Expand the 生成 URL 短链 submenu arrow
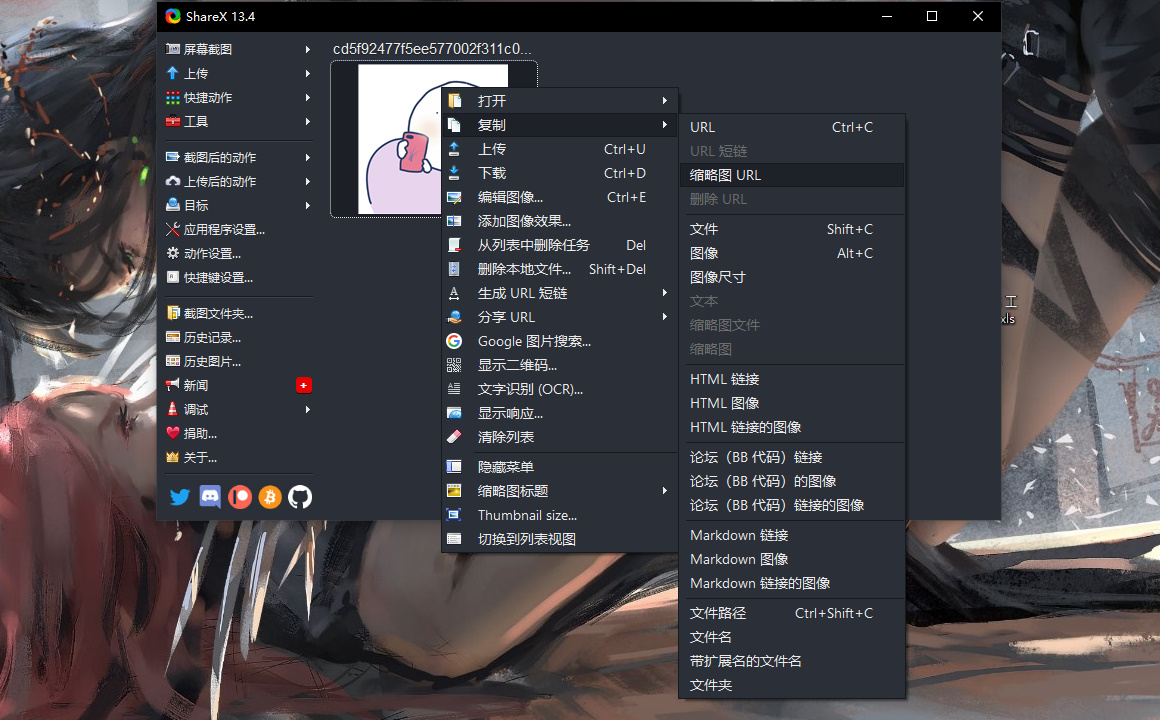Screen dimensions: 1160x720 pos(665,293)
